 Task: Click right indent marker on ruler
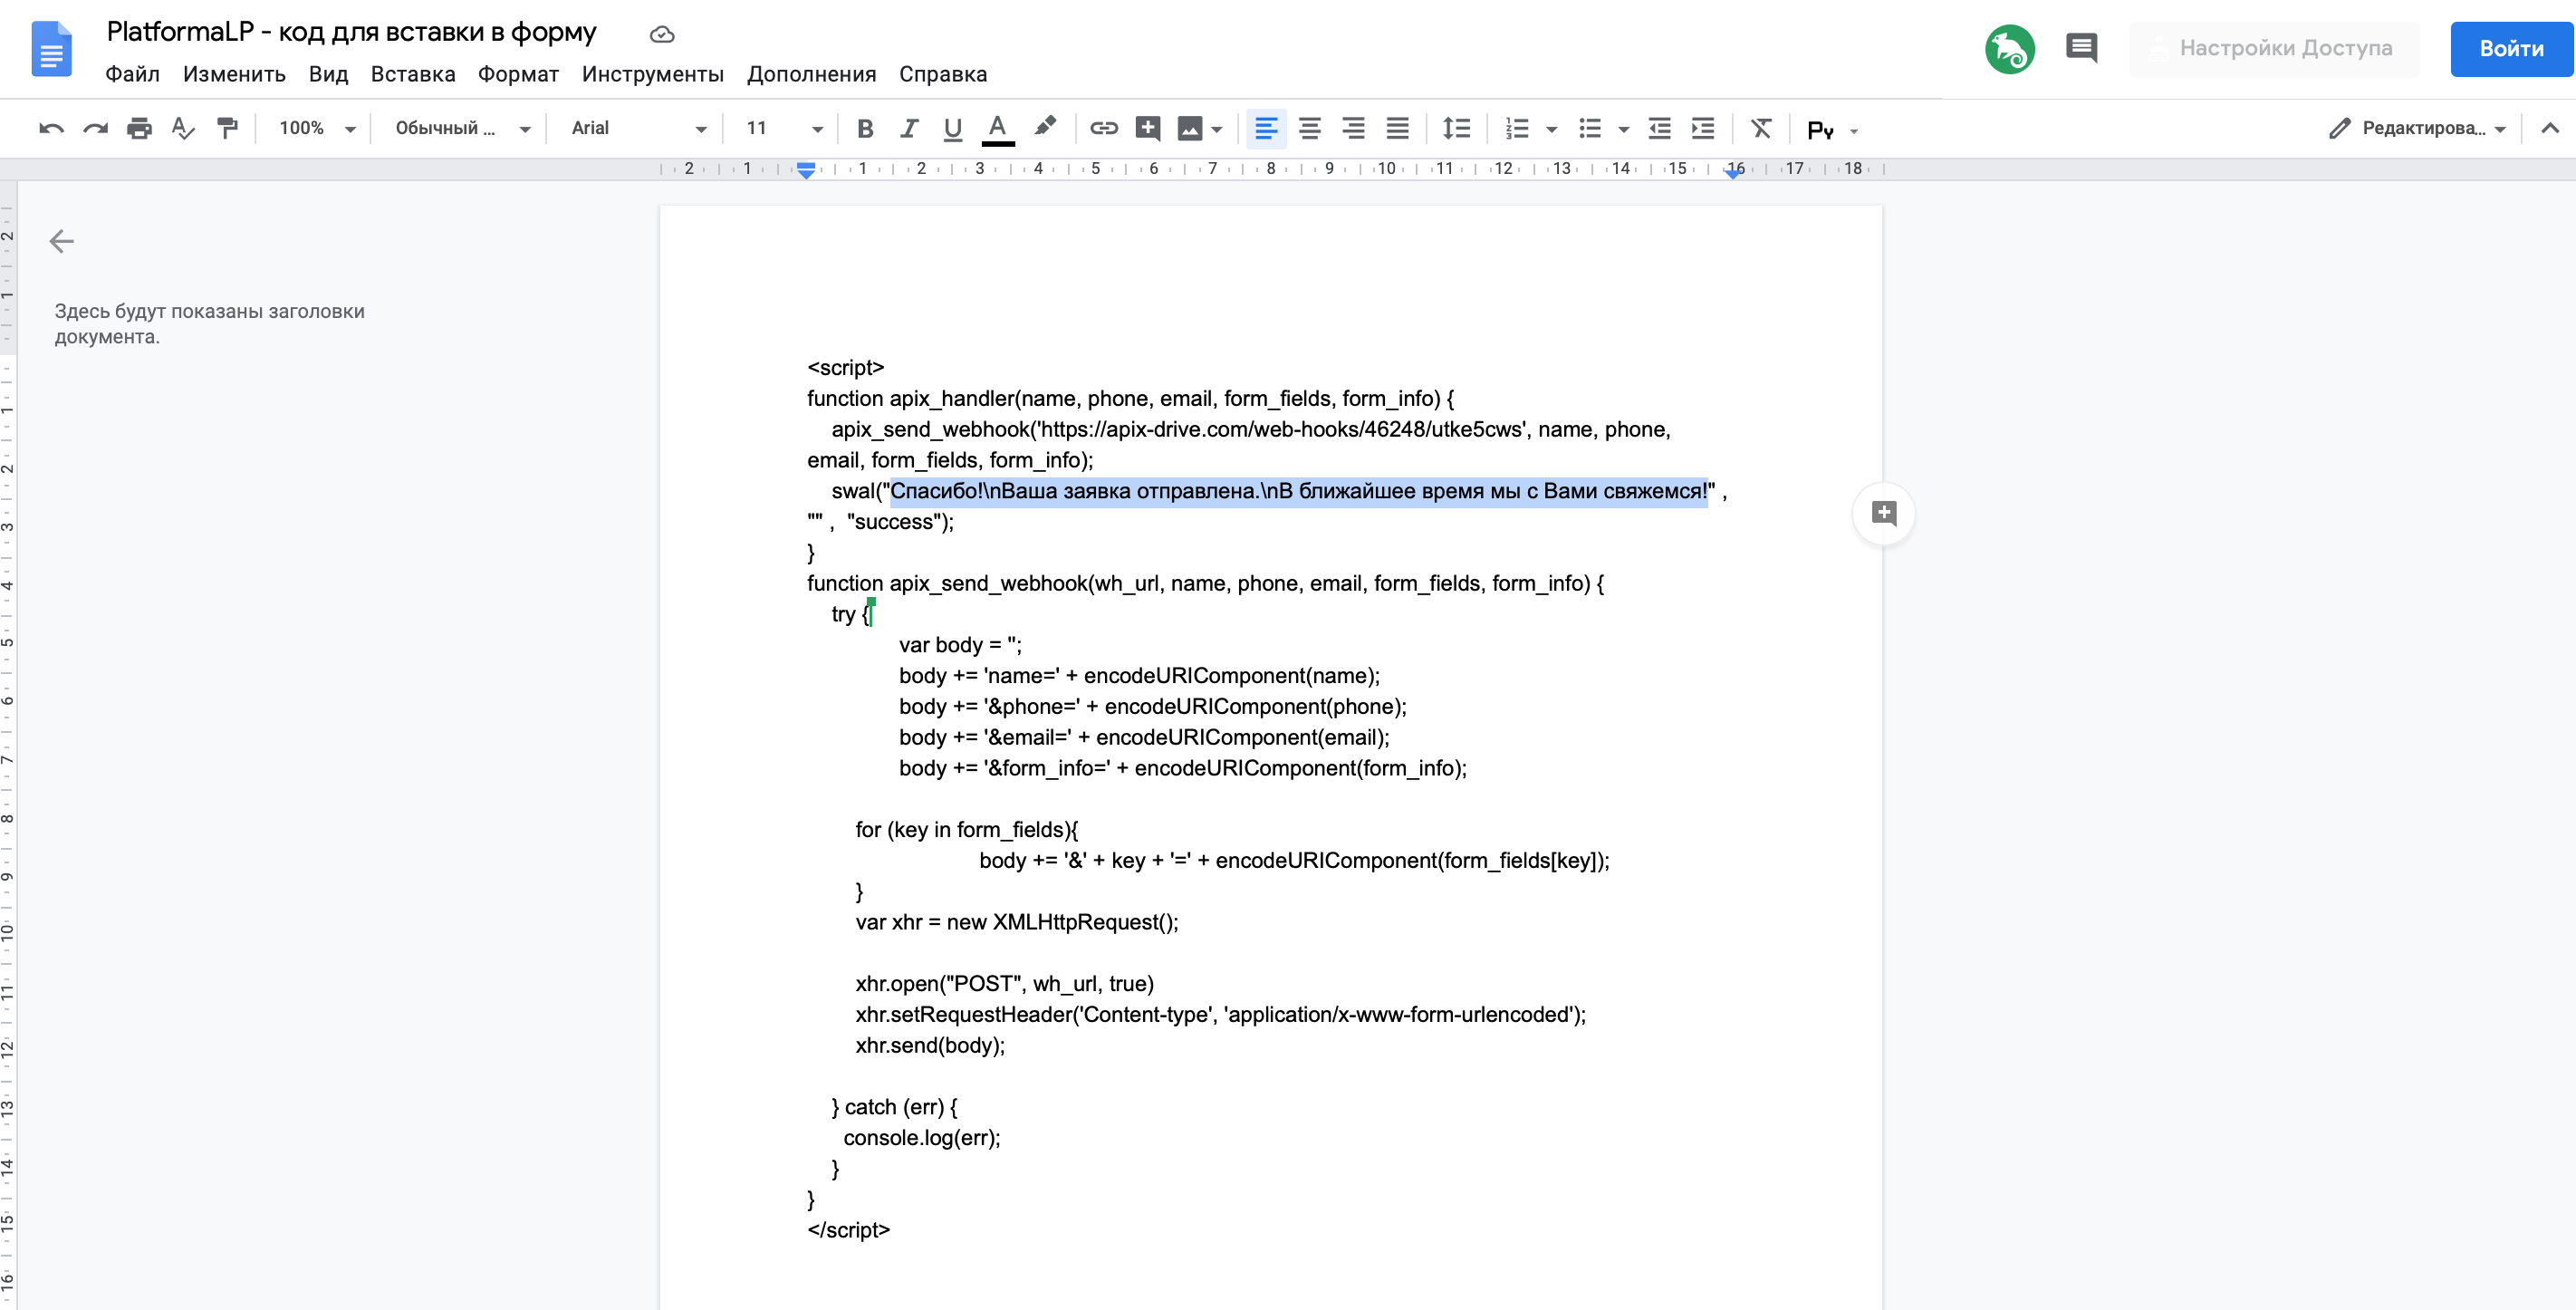(1733, 173)
